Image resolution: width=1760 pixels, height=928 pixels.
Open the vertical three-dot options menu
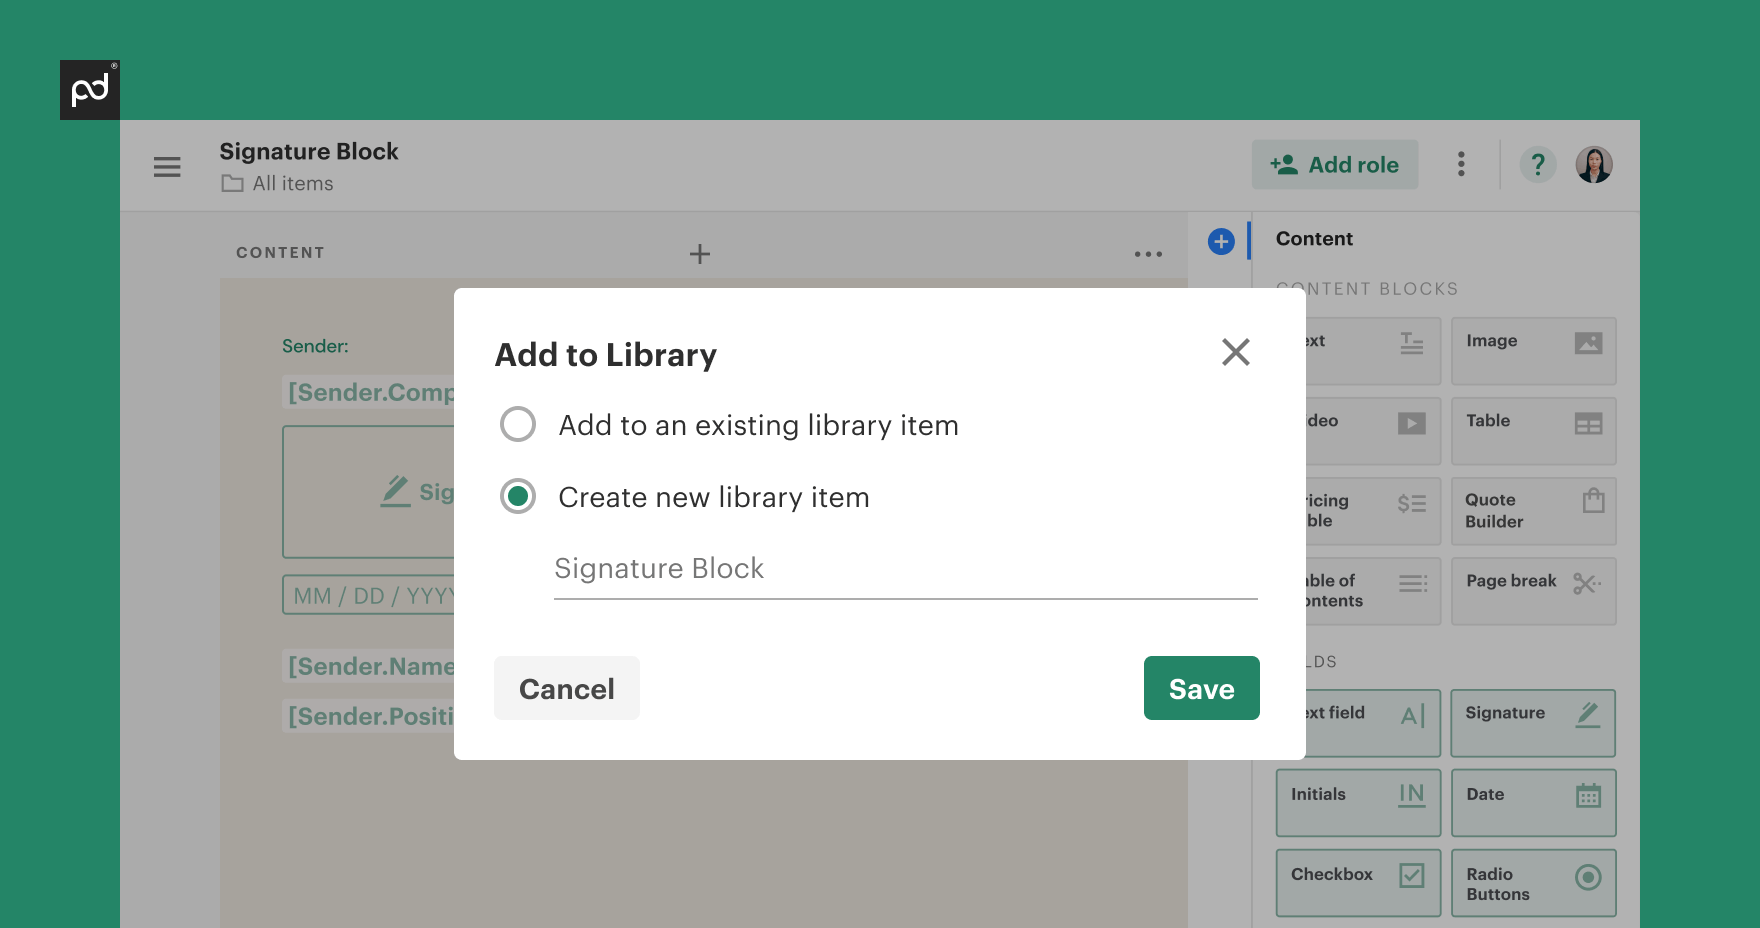pos(1461,164)
